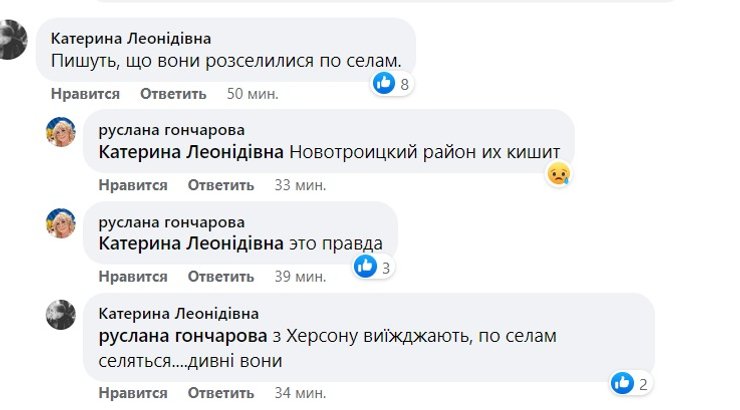740x410 pixels.
Task: Click the mention "Катерина Леонідівна" in the "это правда" reply
Action: [x=191, y=243]
